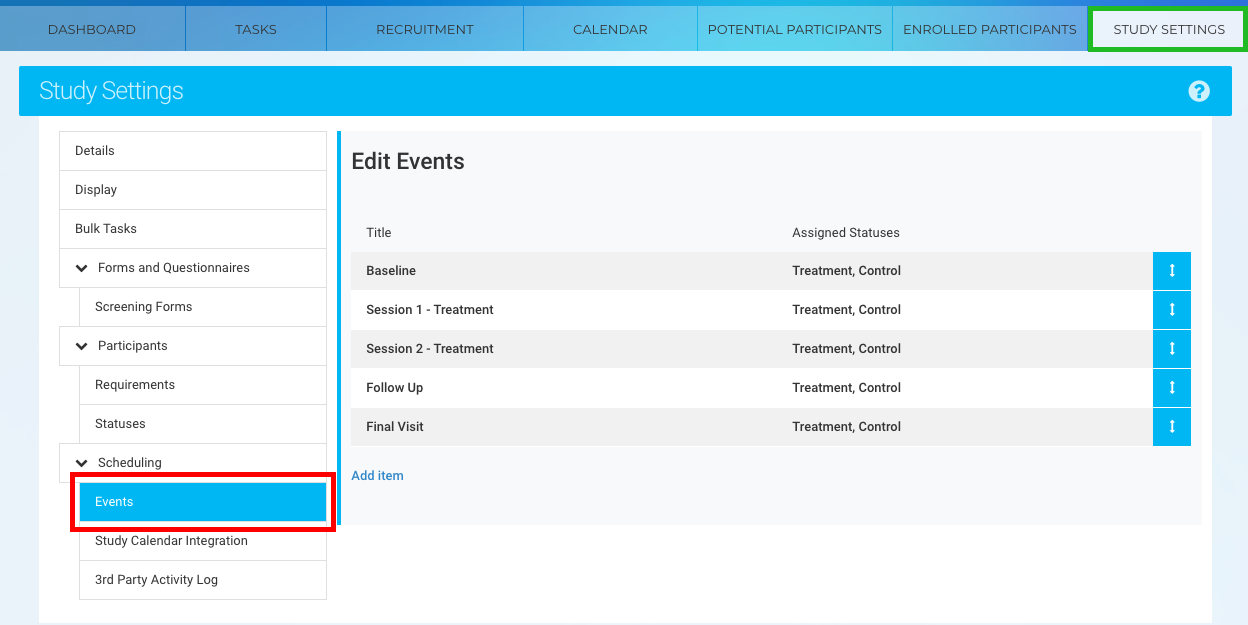Open the Details settings page

pyautogui.click(x=95, y=151)
